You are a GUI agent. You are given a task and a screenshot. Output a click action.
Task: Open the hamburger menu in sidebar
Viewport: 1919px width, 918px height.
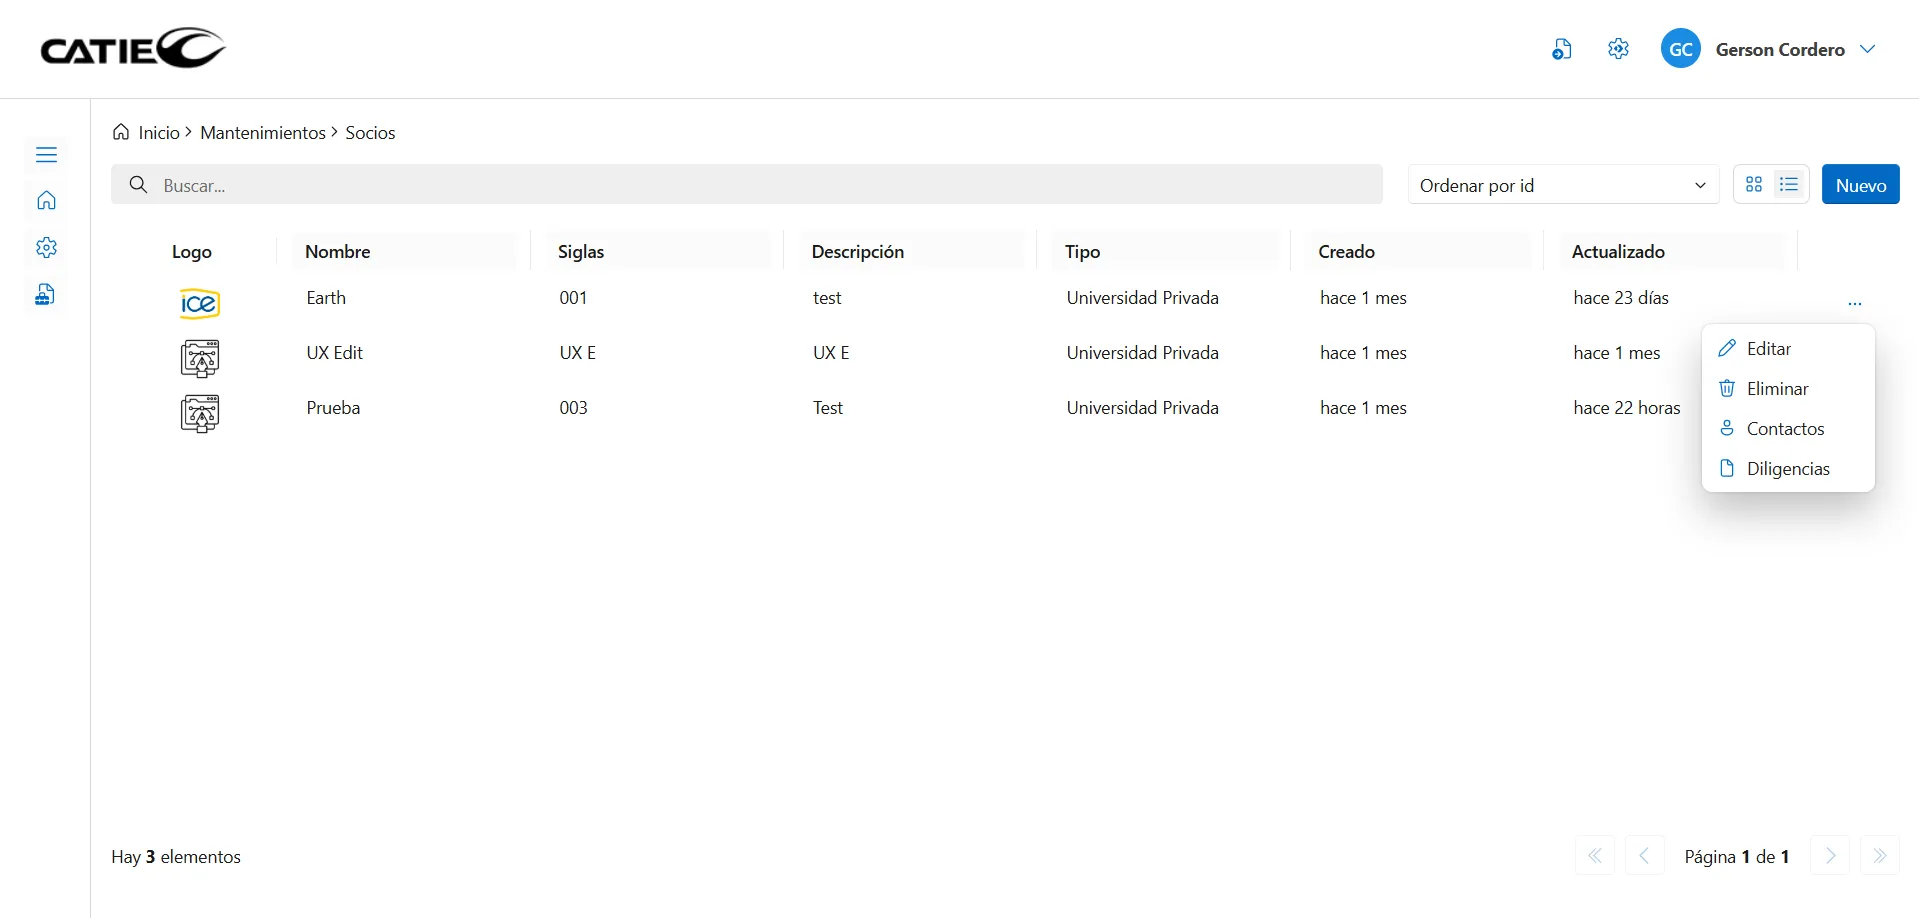pos(46,155)
